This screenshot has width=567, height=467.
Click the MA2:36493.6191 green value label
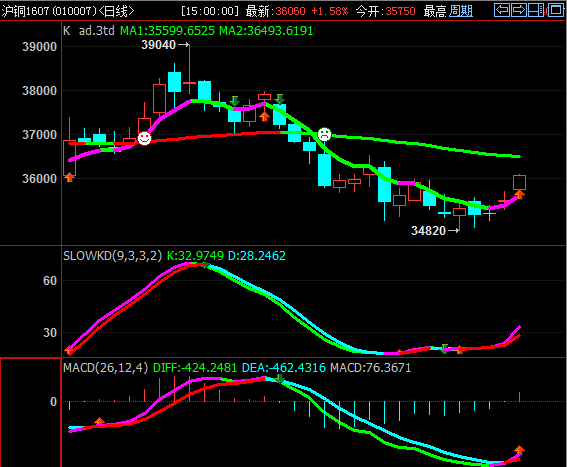coord(266,31)
